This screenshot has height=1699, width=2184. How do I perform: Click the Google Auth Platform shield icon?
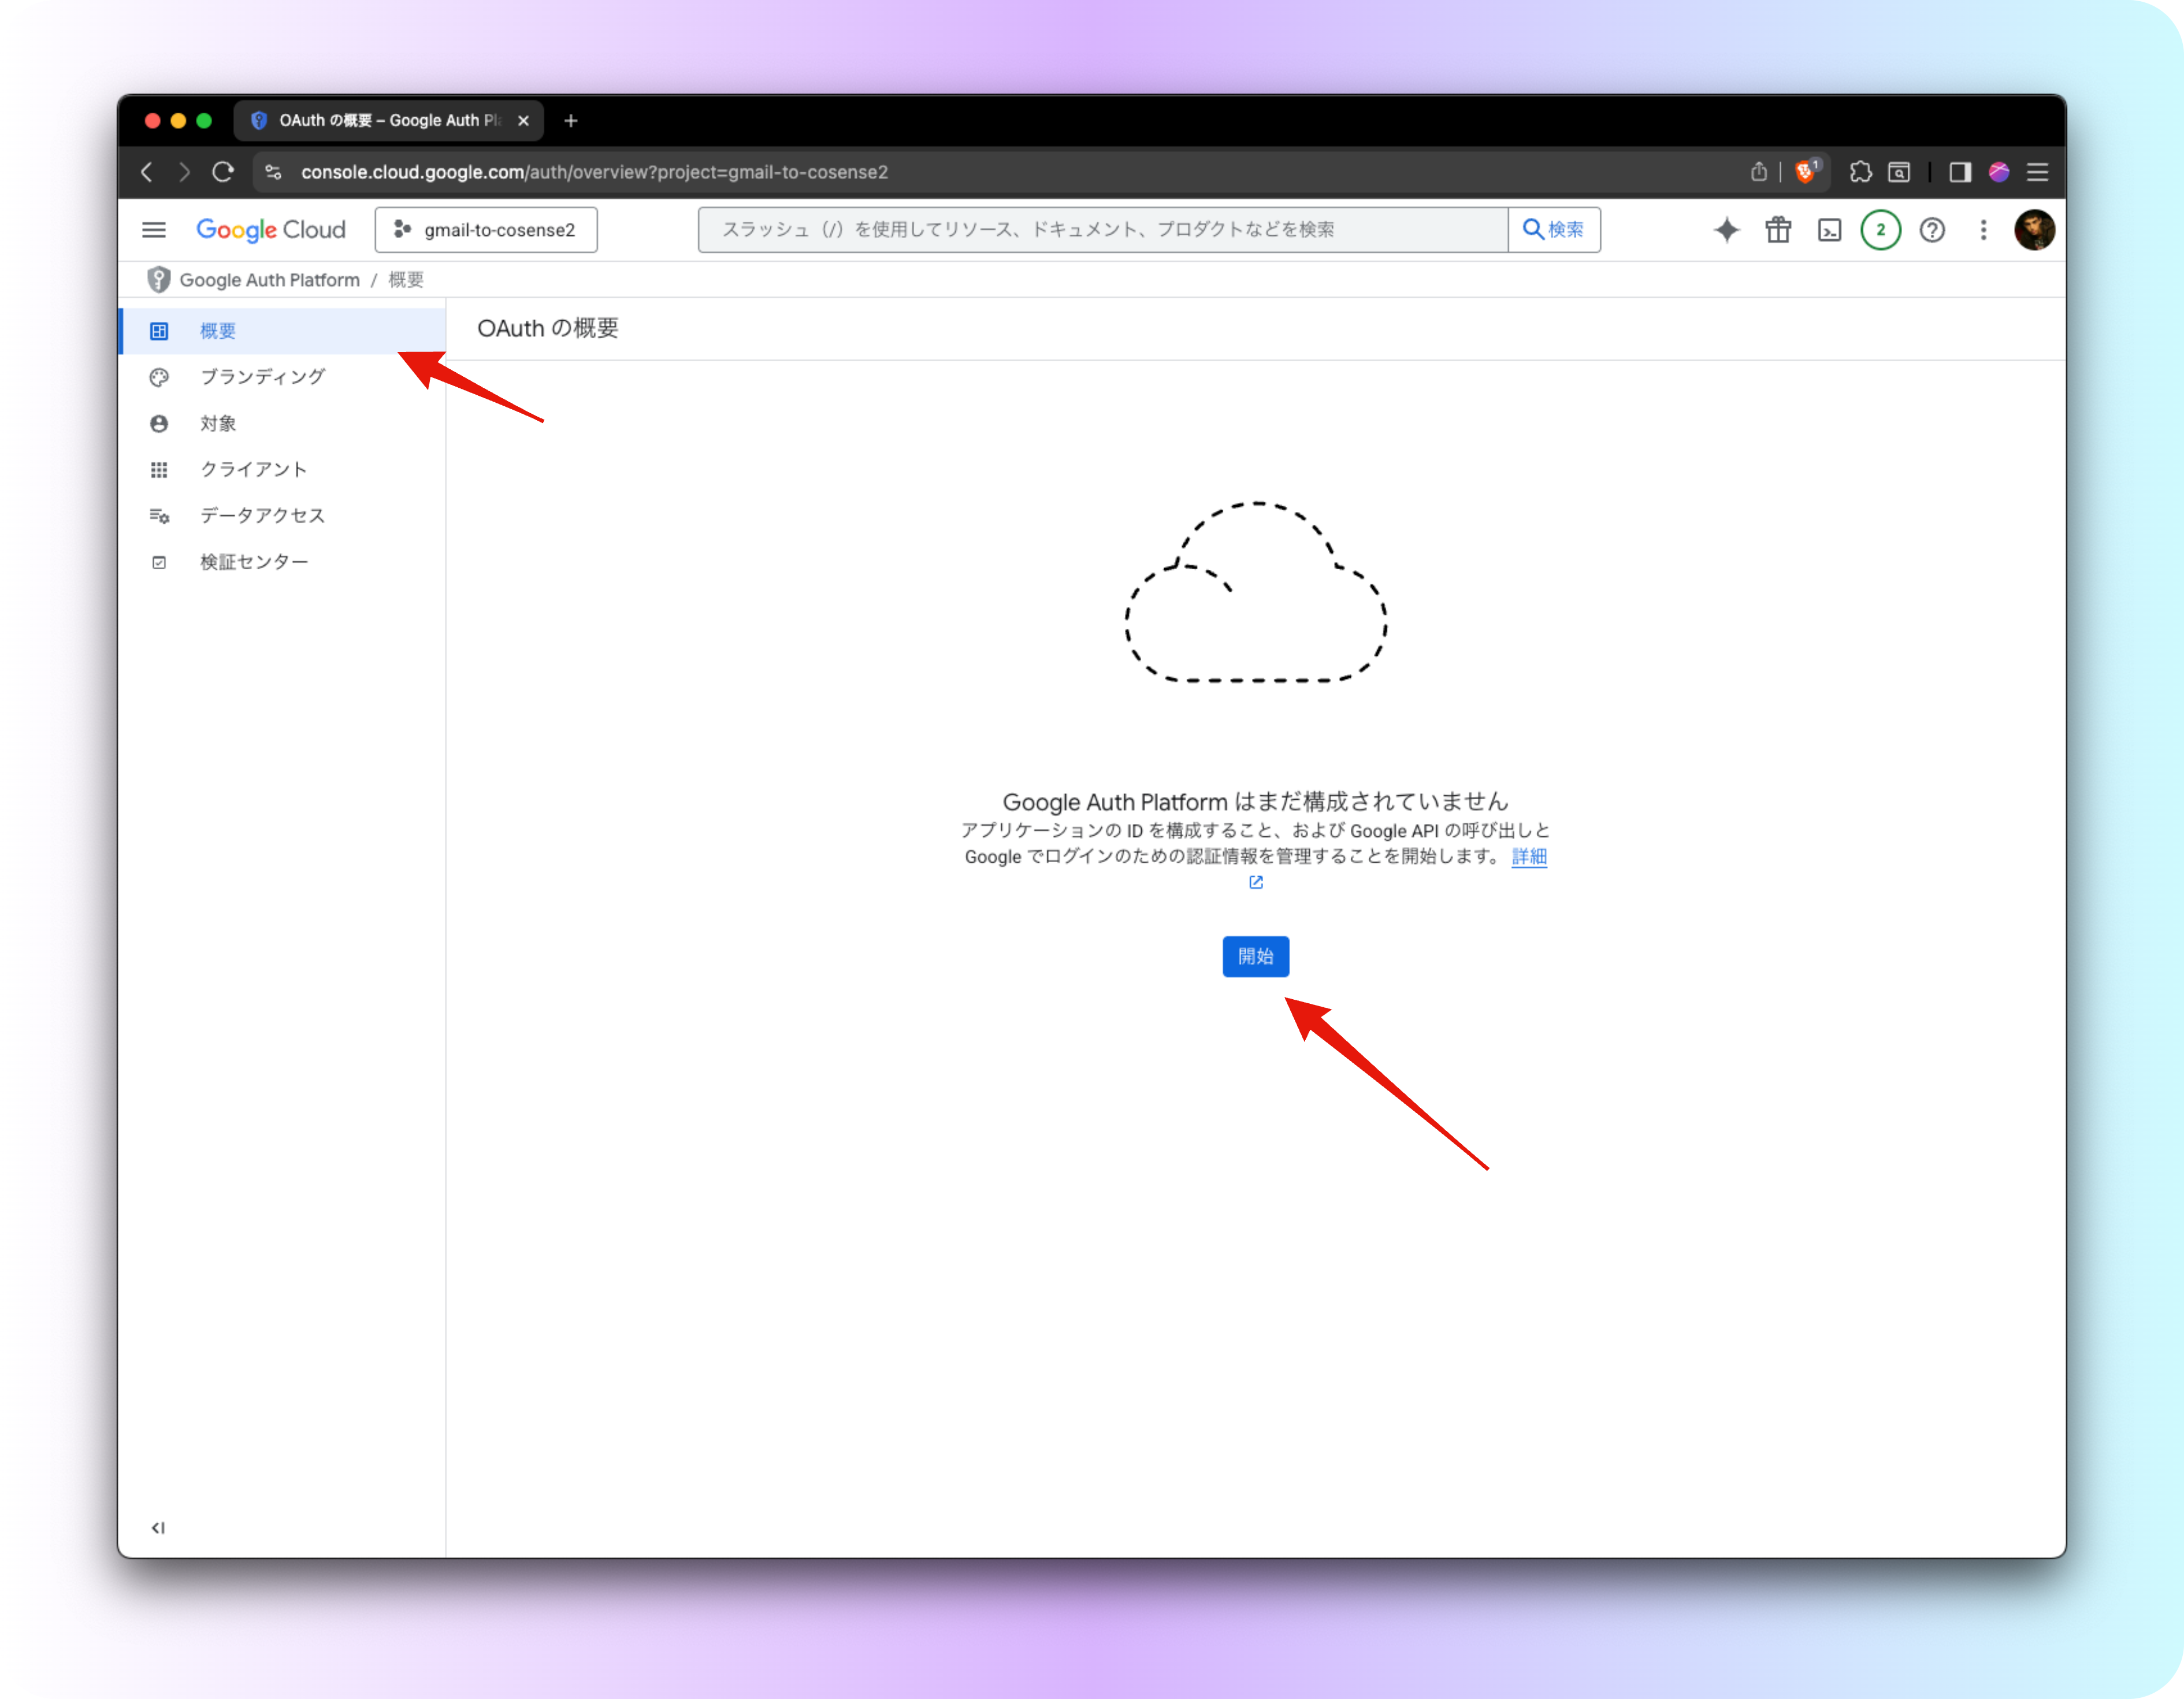coord(158,280)
